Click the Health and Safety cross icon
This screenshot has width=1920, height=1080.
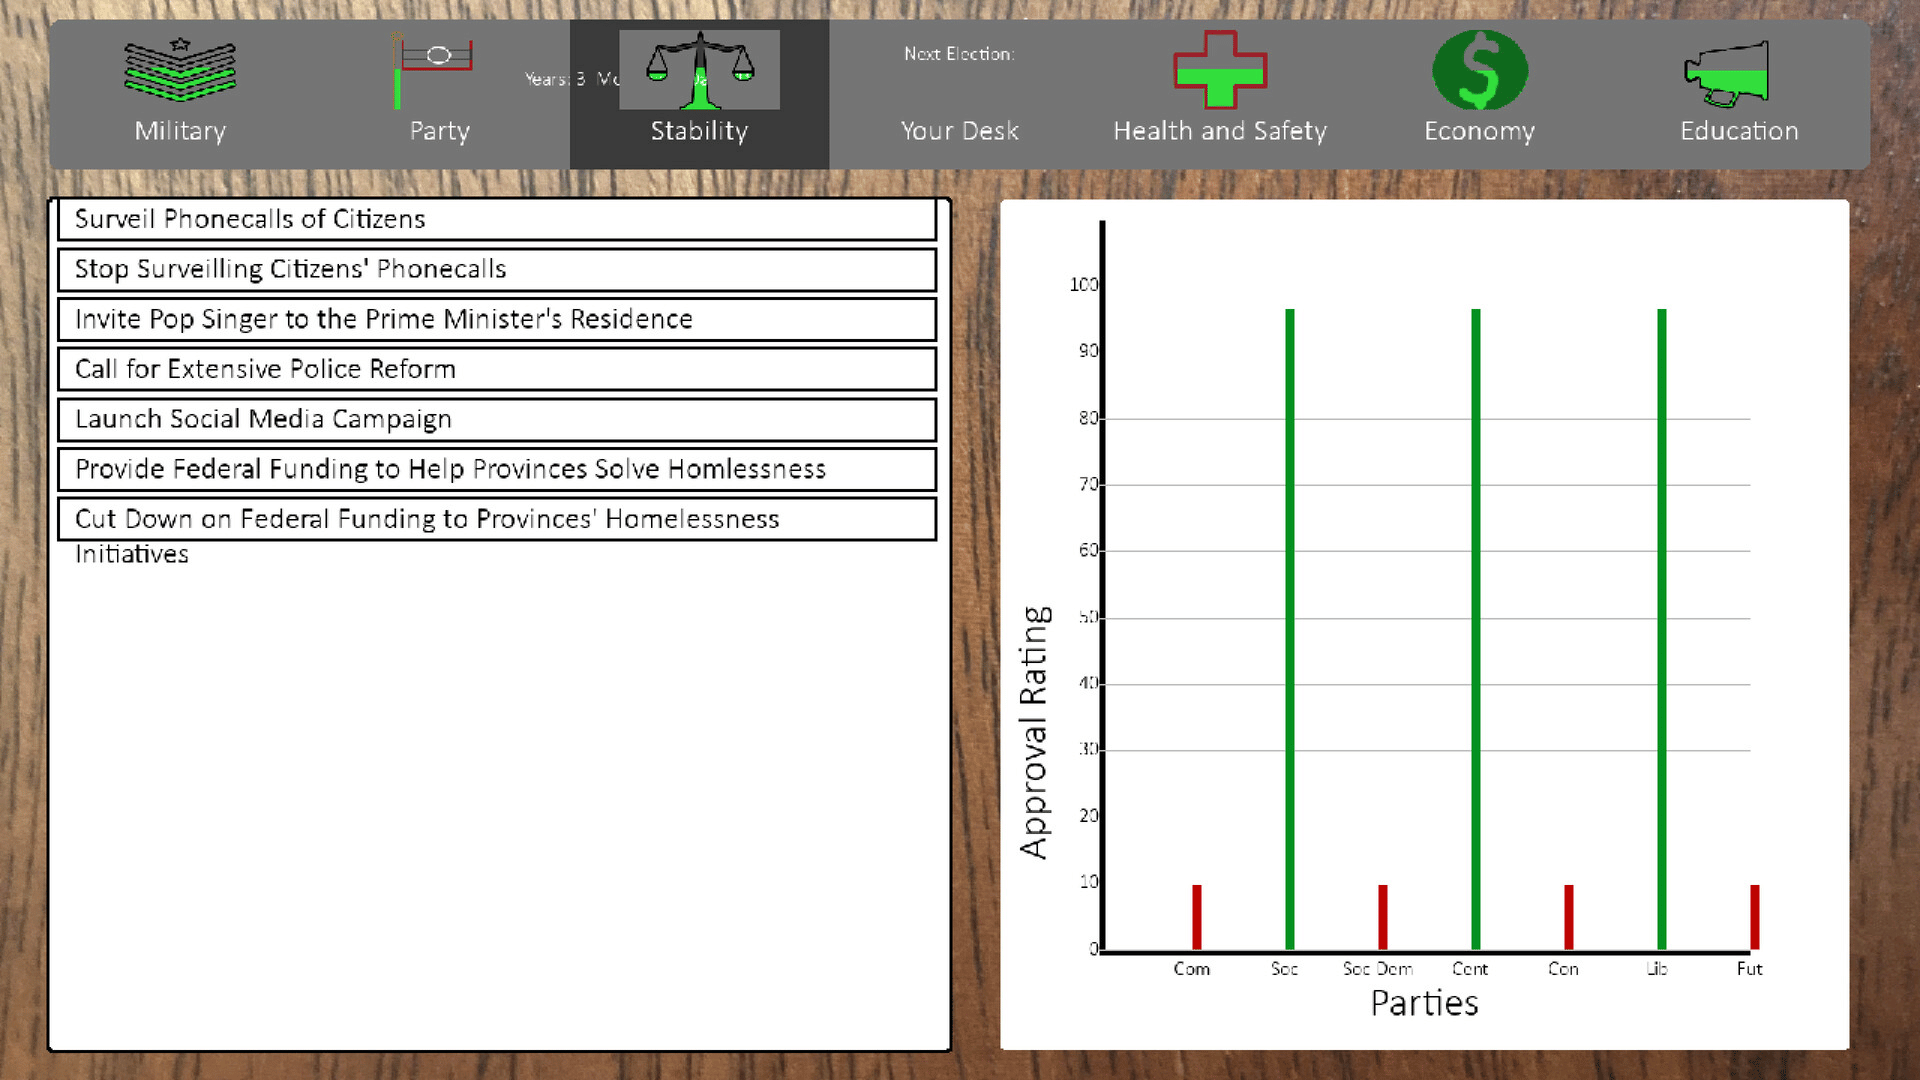[1220, 70]
